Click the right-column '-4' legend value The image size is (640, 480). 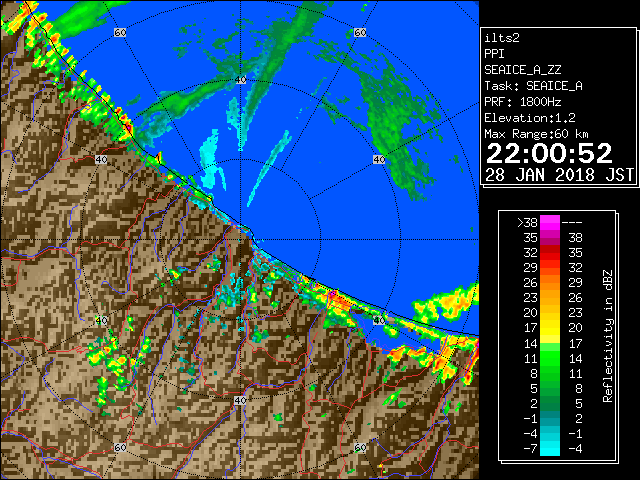click(575, 449)
